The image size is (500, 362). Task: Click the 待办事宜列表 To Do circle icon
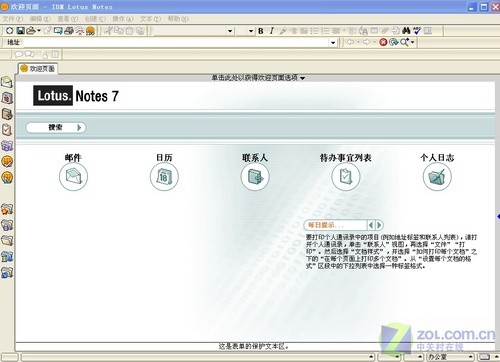coord(346,177)
